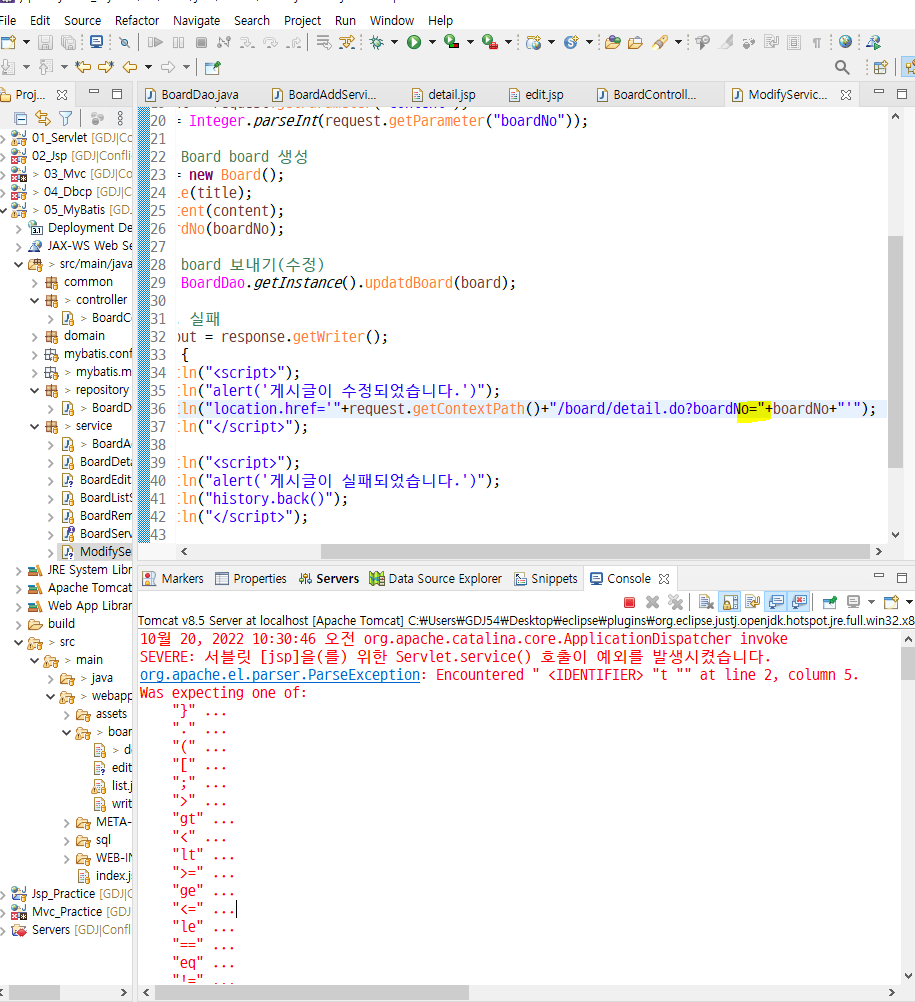Expand the domain package node
Image resolution: width=915 pixels, height=1002 pixels.
[x=35, y=336]
